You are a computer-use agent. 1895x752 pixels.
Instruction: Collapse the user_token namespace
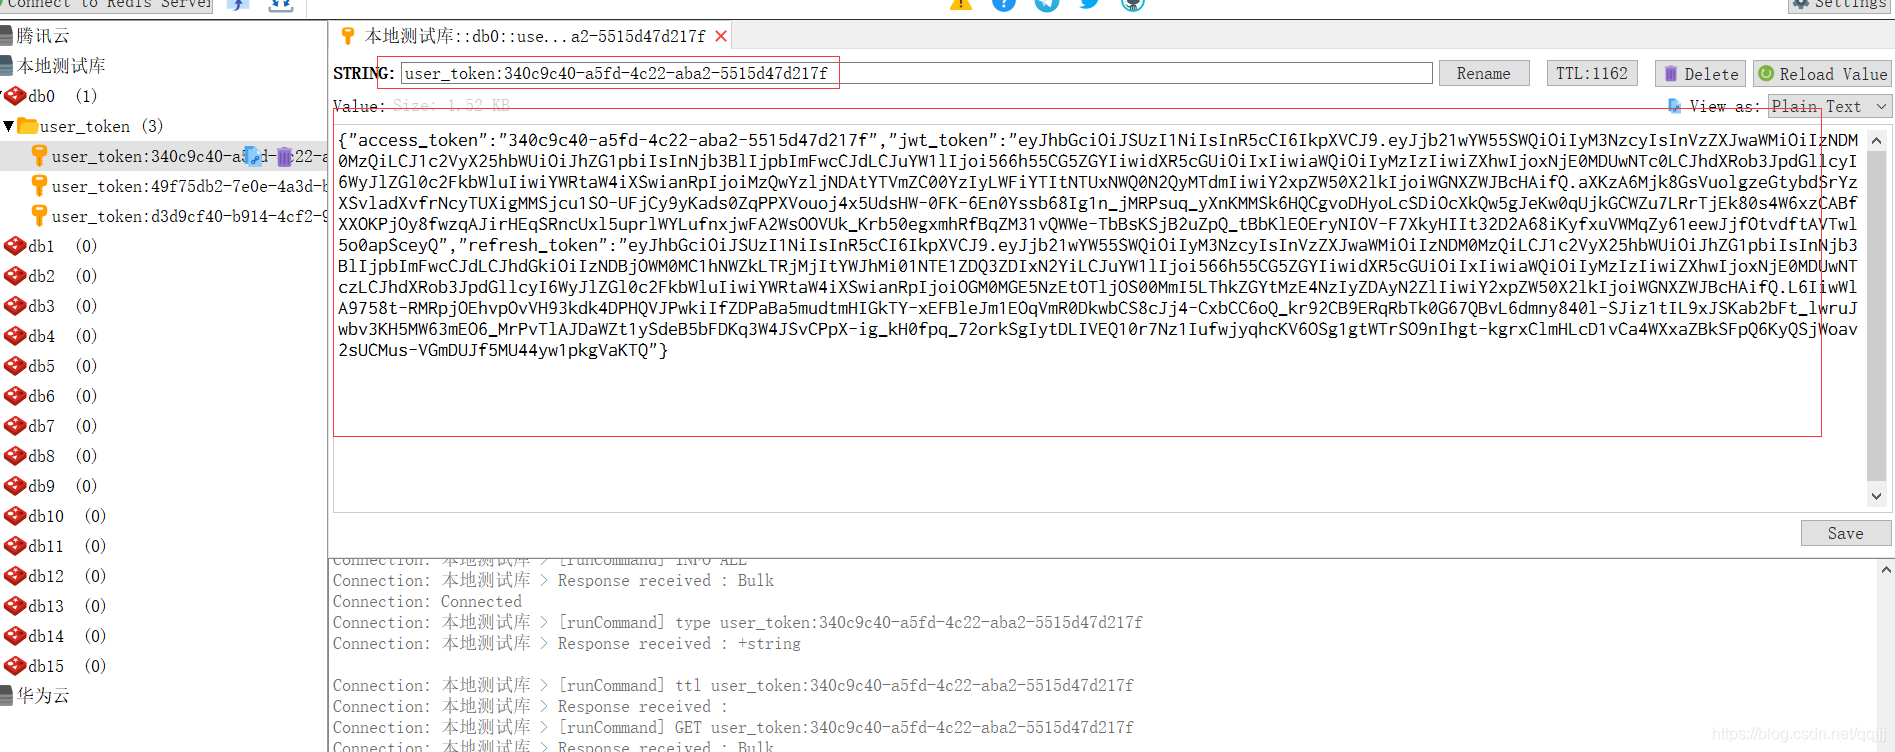[x=8, y=126]
